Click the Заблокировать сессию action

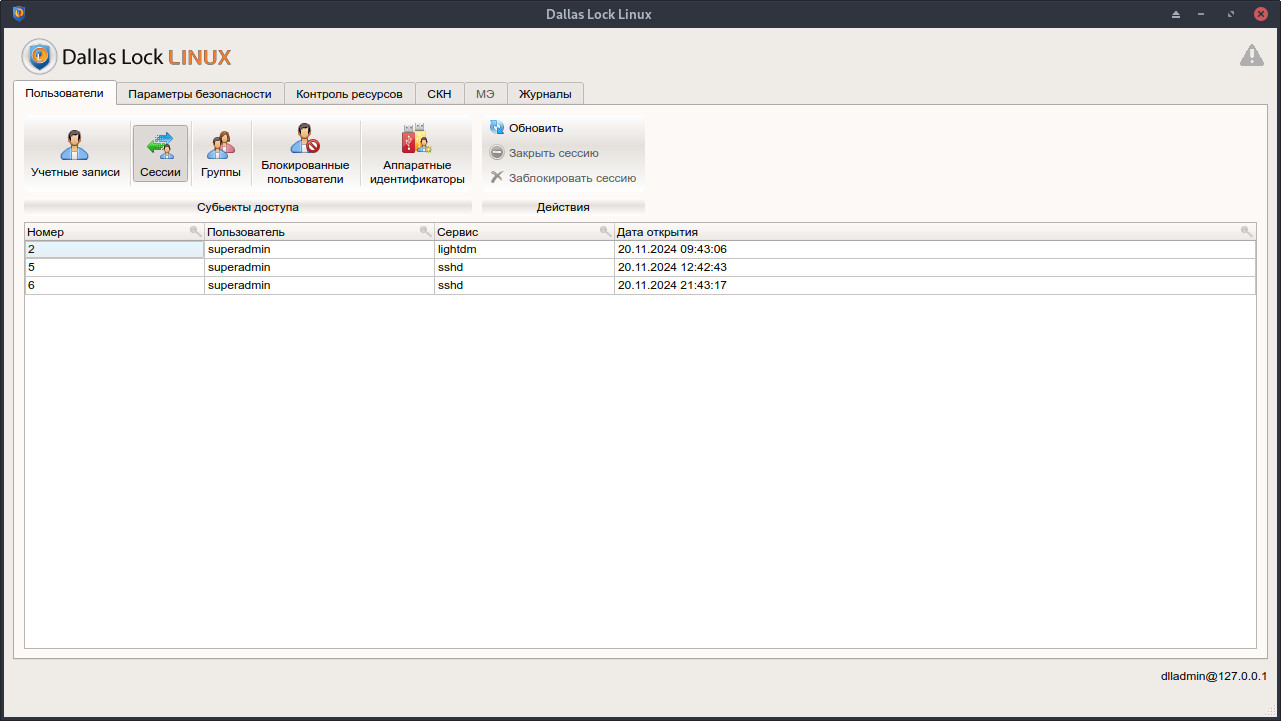tap(565, 177)
